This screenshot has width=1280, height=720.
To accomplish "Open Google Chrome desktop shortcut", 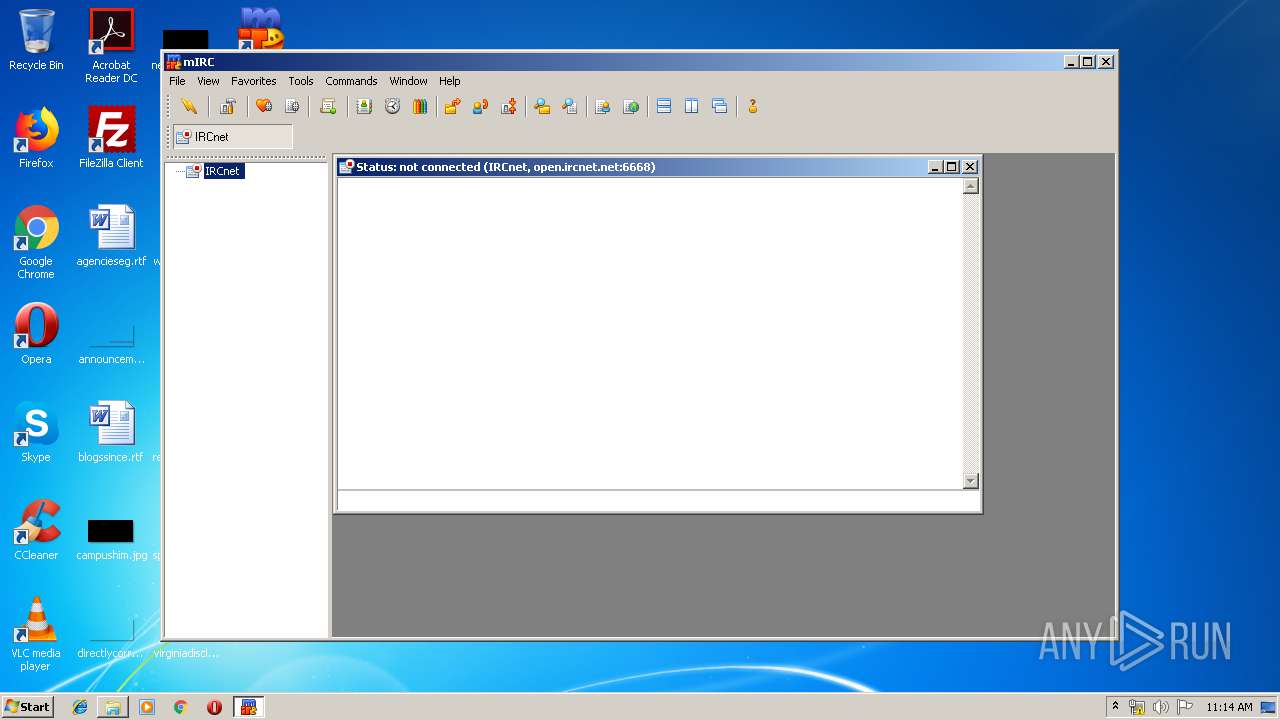I will pyautogui.click(x=36, y=243).
